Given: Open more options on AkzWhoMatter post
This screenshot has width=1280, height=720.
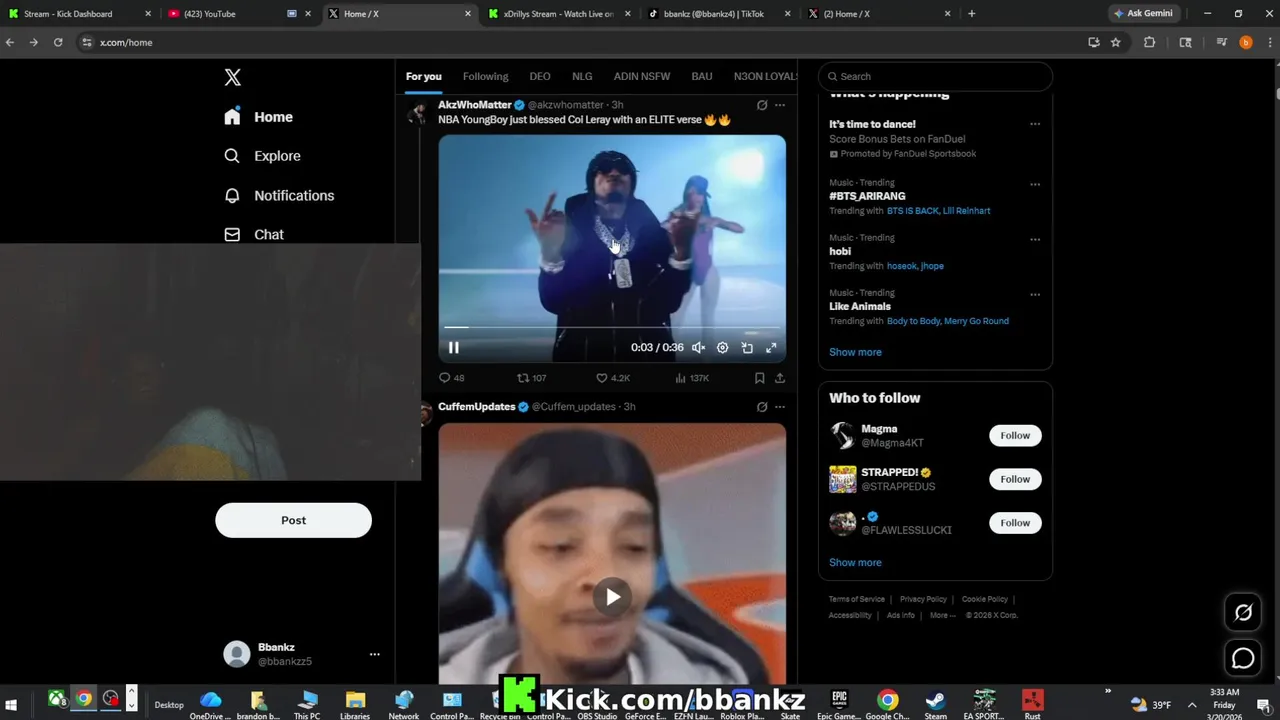Looking at the screenshot, I should 780,104.
